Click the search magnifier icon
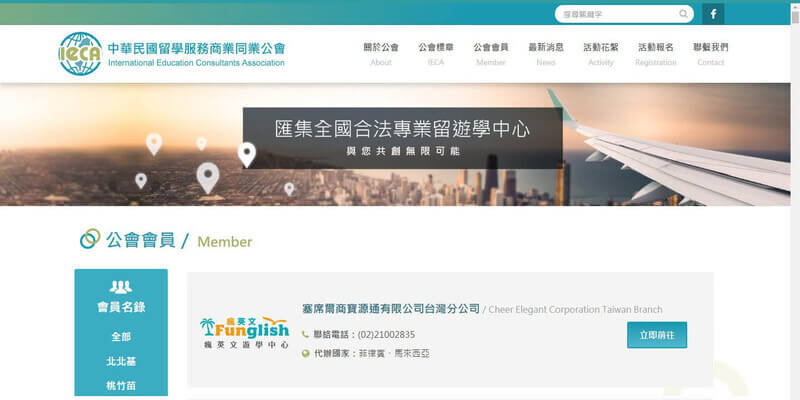This screenshot has height=400, width=800. pyautogui.click(x=683, y=14)
